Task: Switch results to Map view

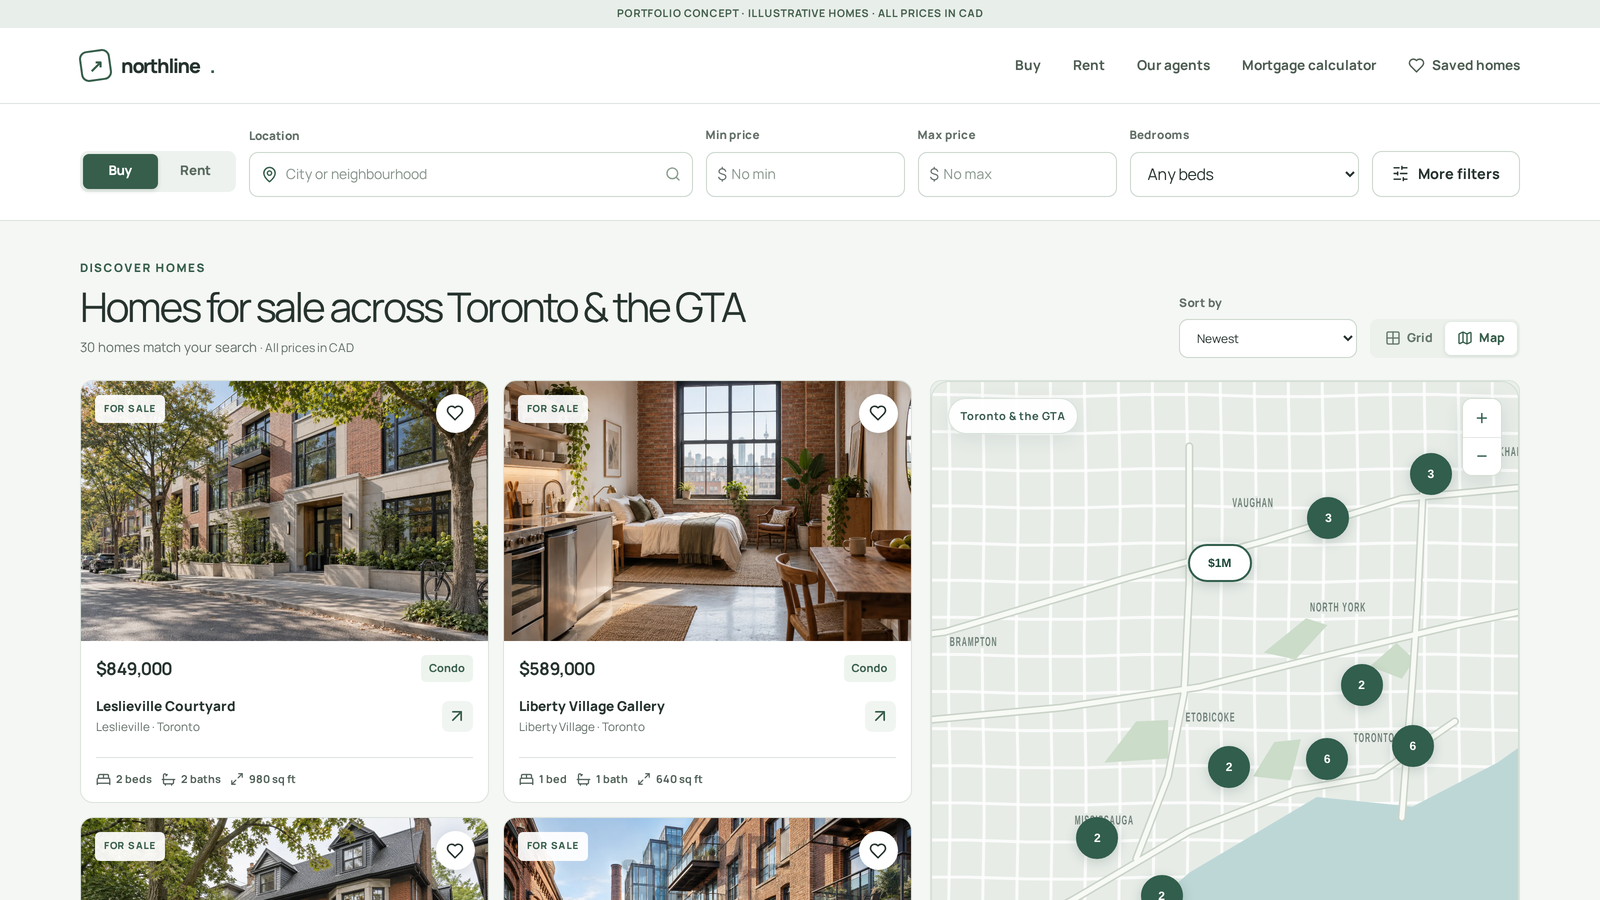Action: [1481, 338]
